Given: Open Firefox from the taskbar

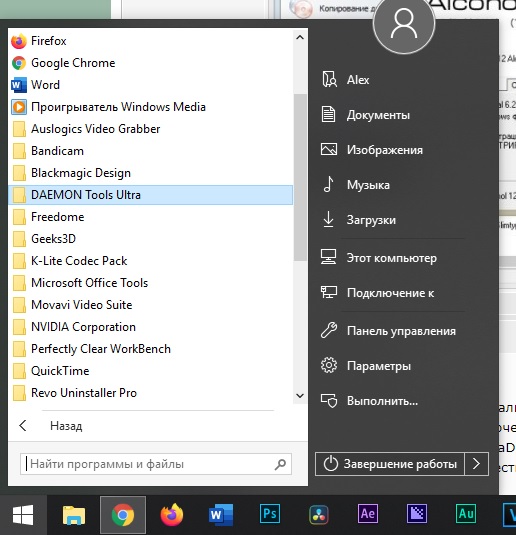Looking at the screenshot, I should (172, 515).
